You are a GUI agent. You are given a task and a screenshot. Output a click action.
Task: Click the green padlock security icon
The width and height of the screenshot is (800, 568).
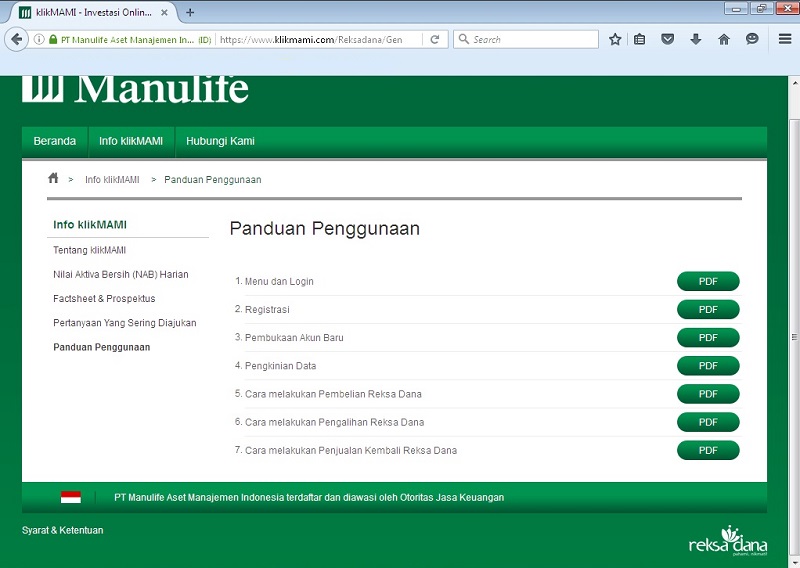(x=53, y=39)
